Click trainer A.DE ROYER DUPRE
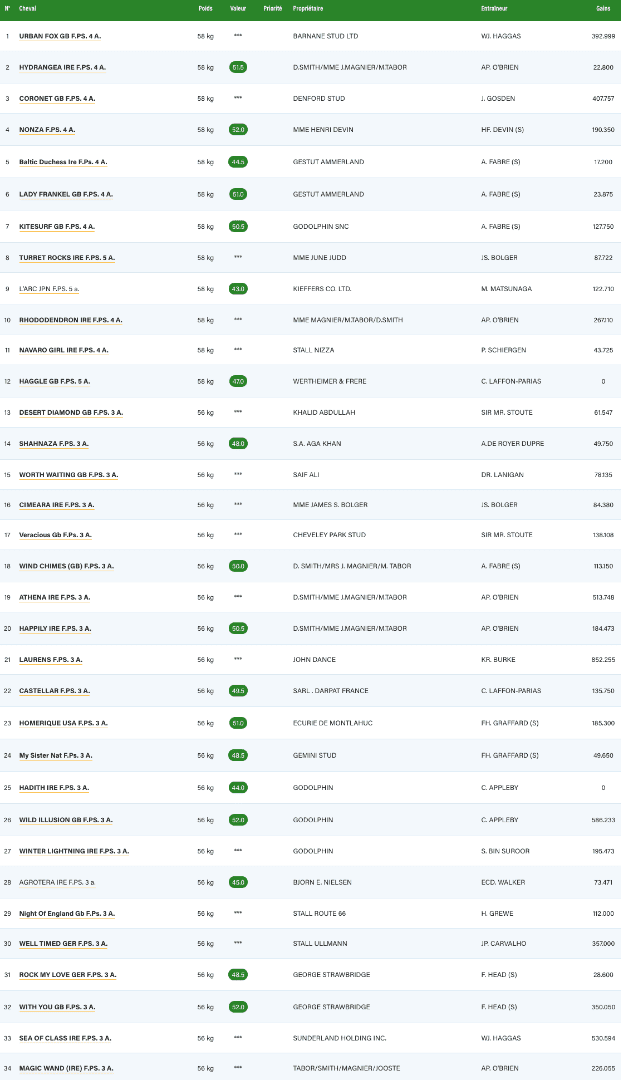Image resolution: width=621 pixels, height=1080 pixels. [x=512, y=444]
